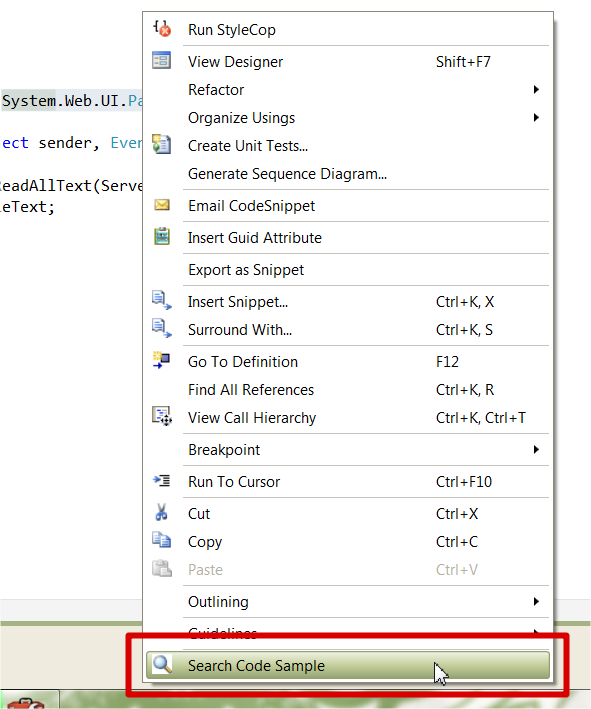Click the Search Code Sample magnifier icon

[161, 665]
